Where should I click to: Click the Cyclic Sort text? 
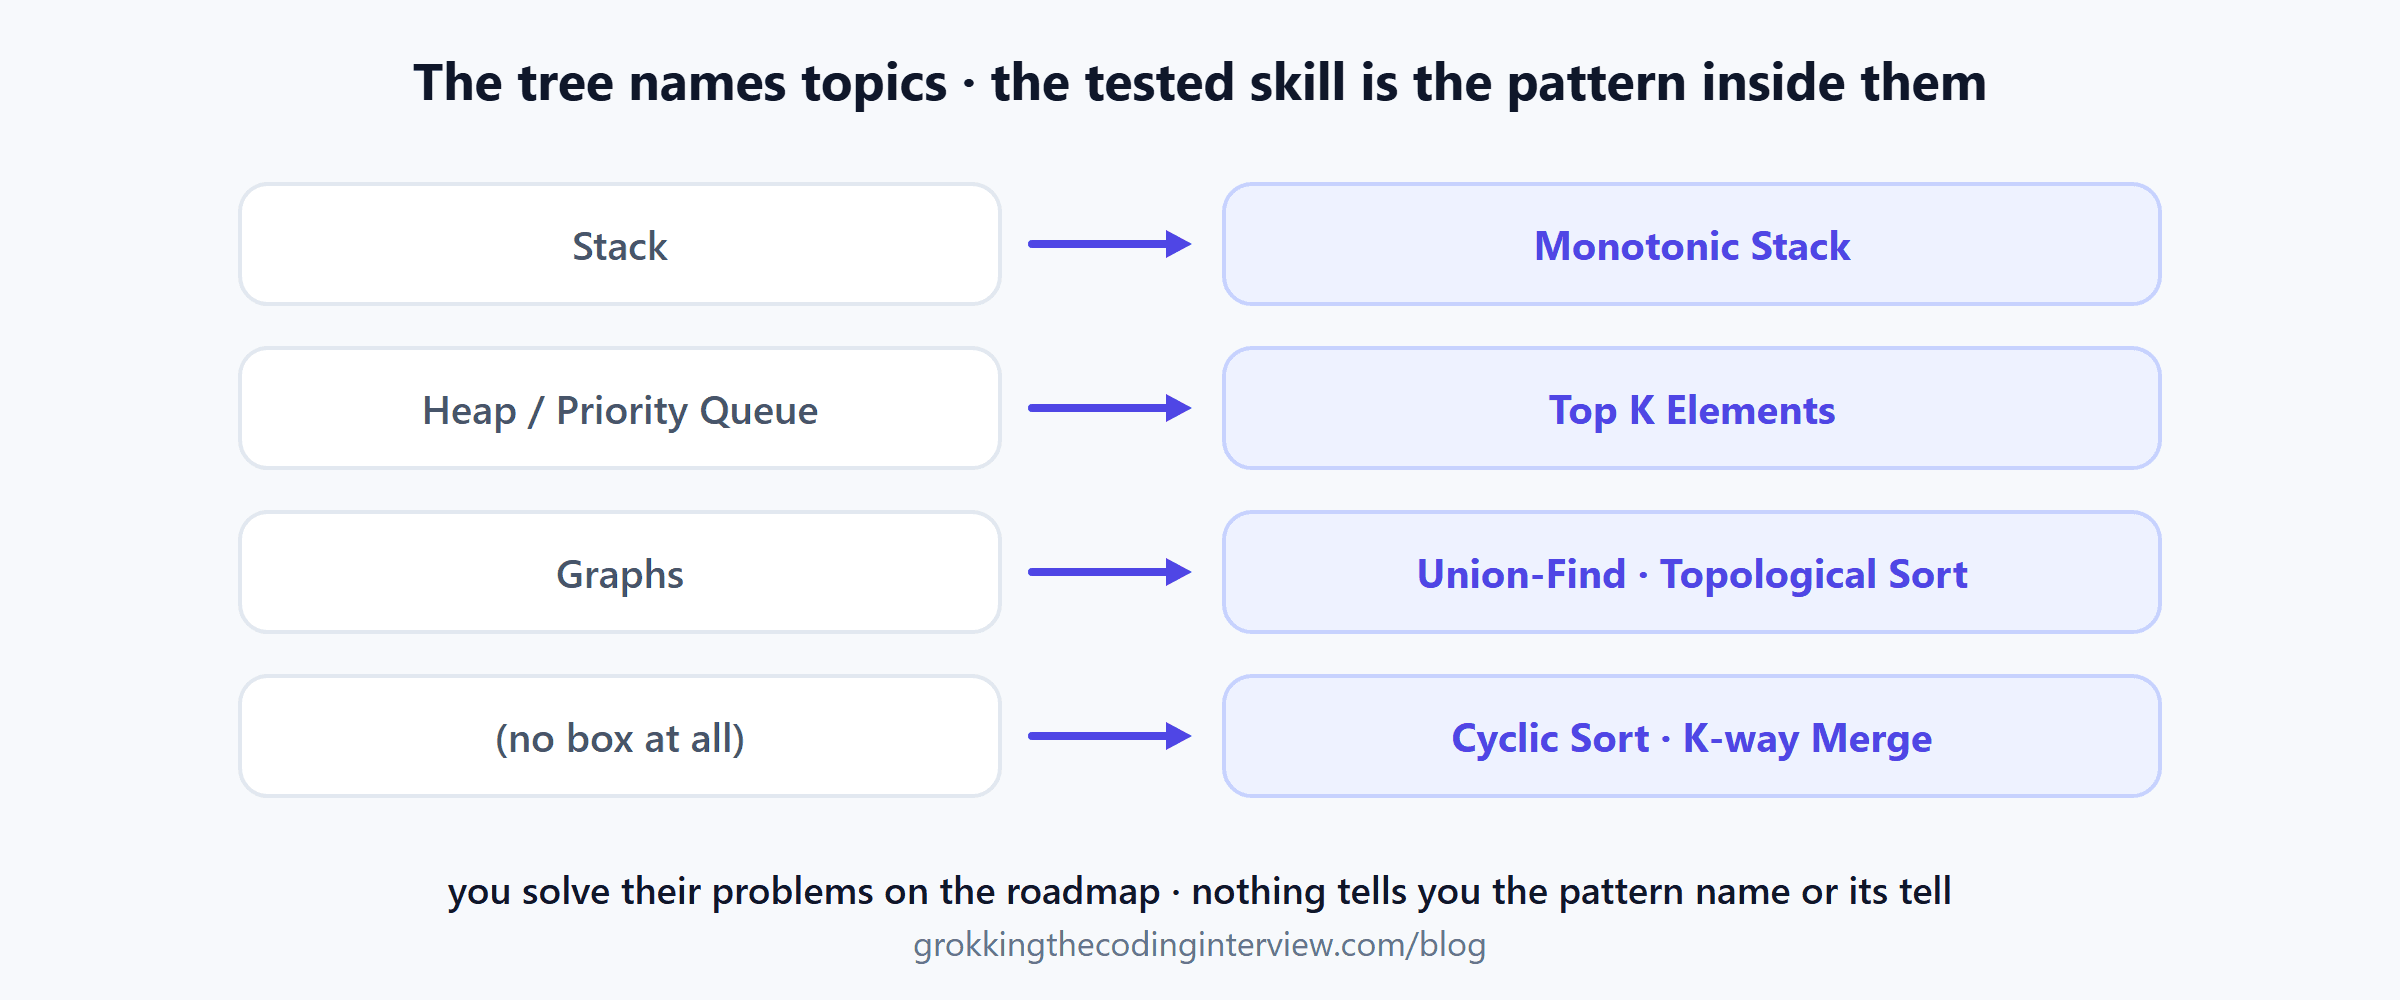pos(1550,739)
